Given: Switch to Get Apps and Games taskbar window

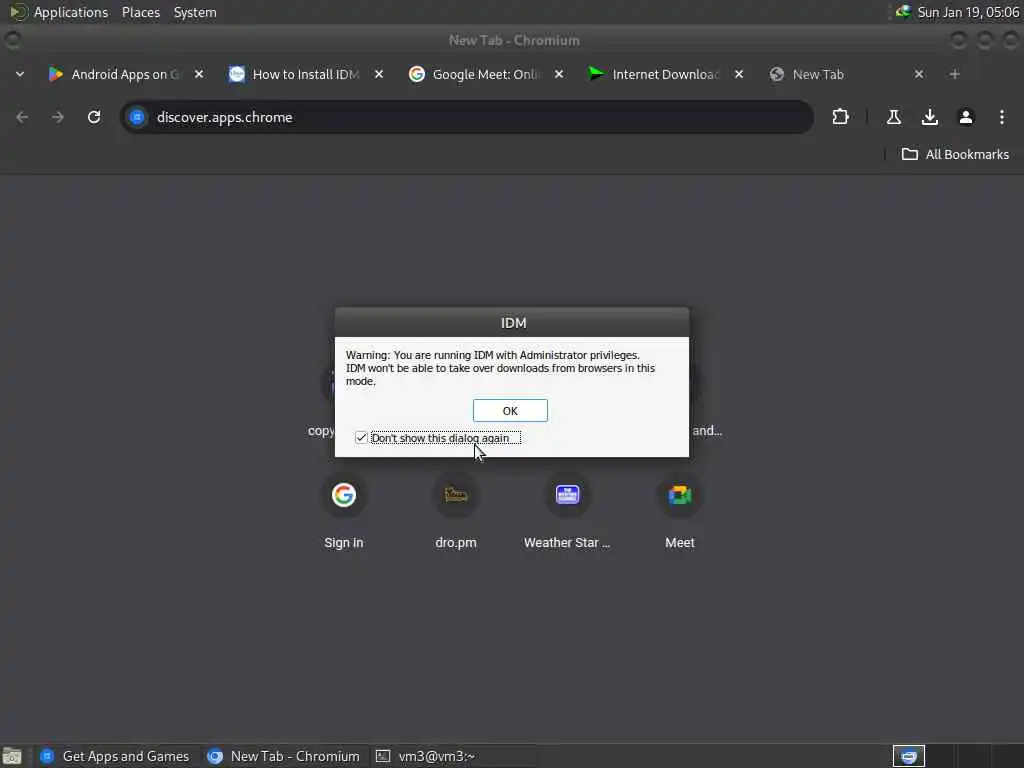Looking at the screenshot, I should pos(115,756).
